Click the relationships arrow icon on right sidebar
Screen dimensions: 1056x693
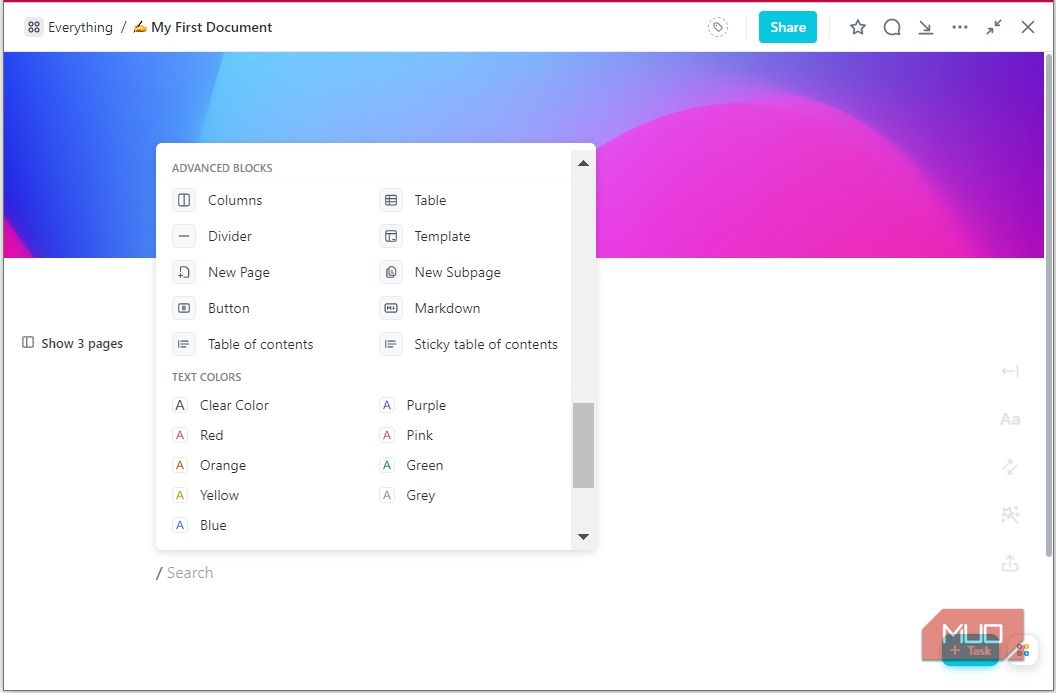[1010, 467]
